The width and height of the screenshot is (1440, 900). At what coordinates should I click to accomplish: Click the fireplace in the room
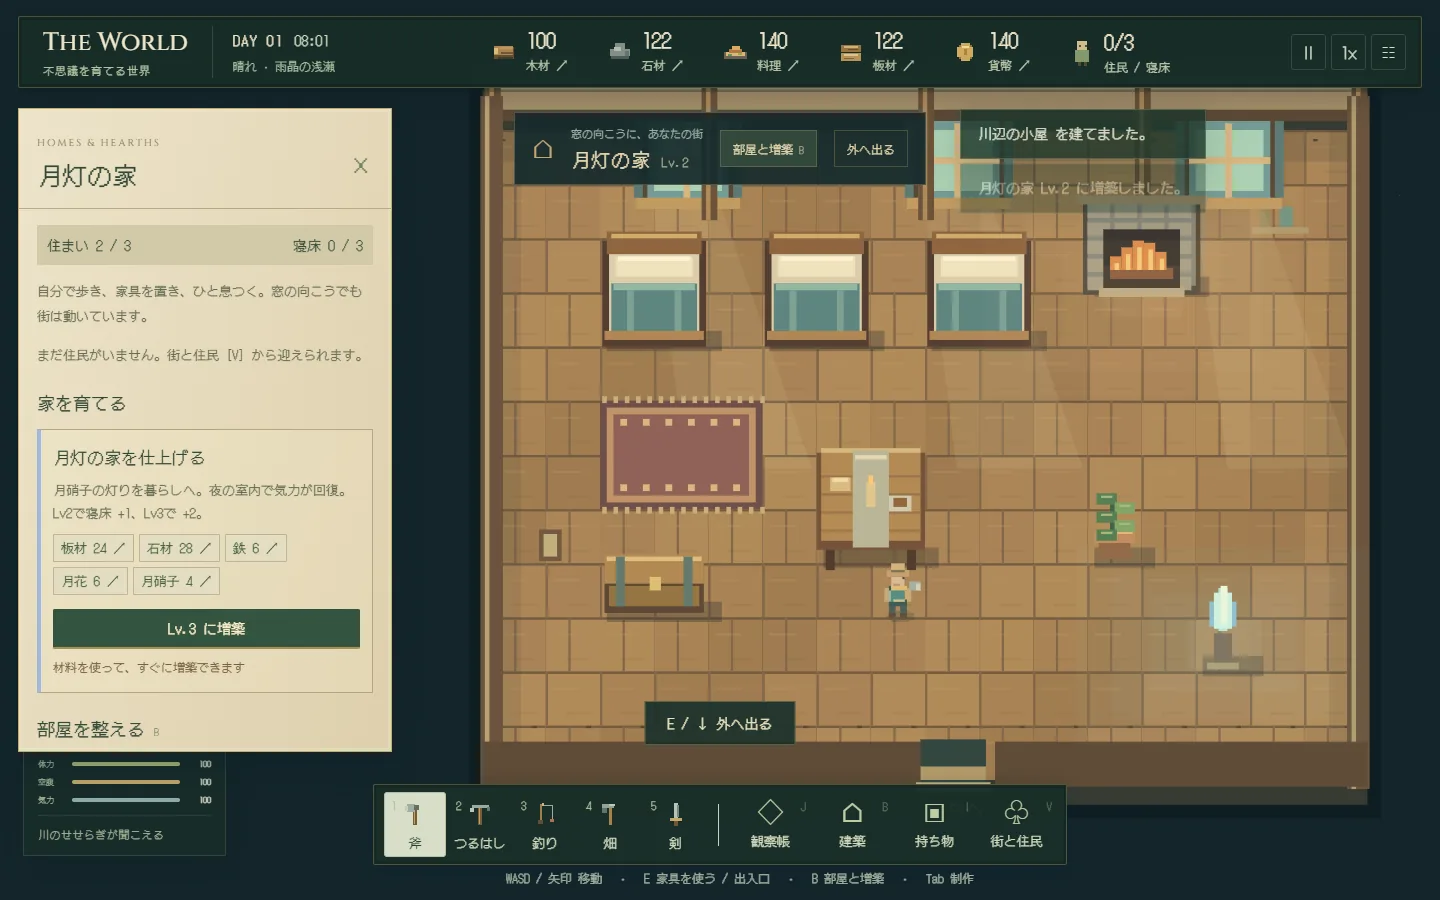click(x=1141, y=250)
